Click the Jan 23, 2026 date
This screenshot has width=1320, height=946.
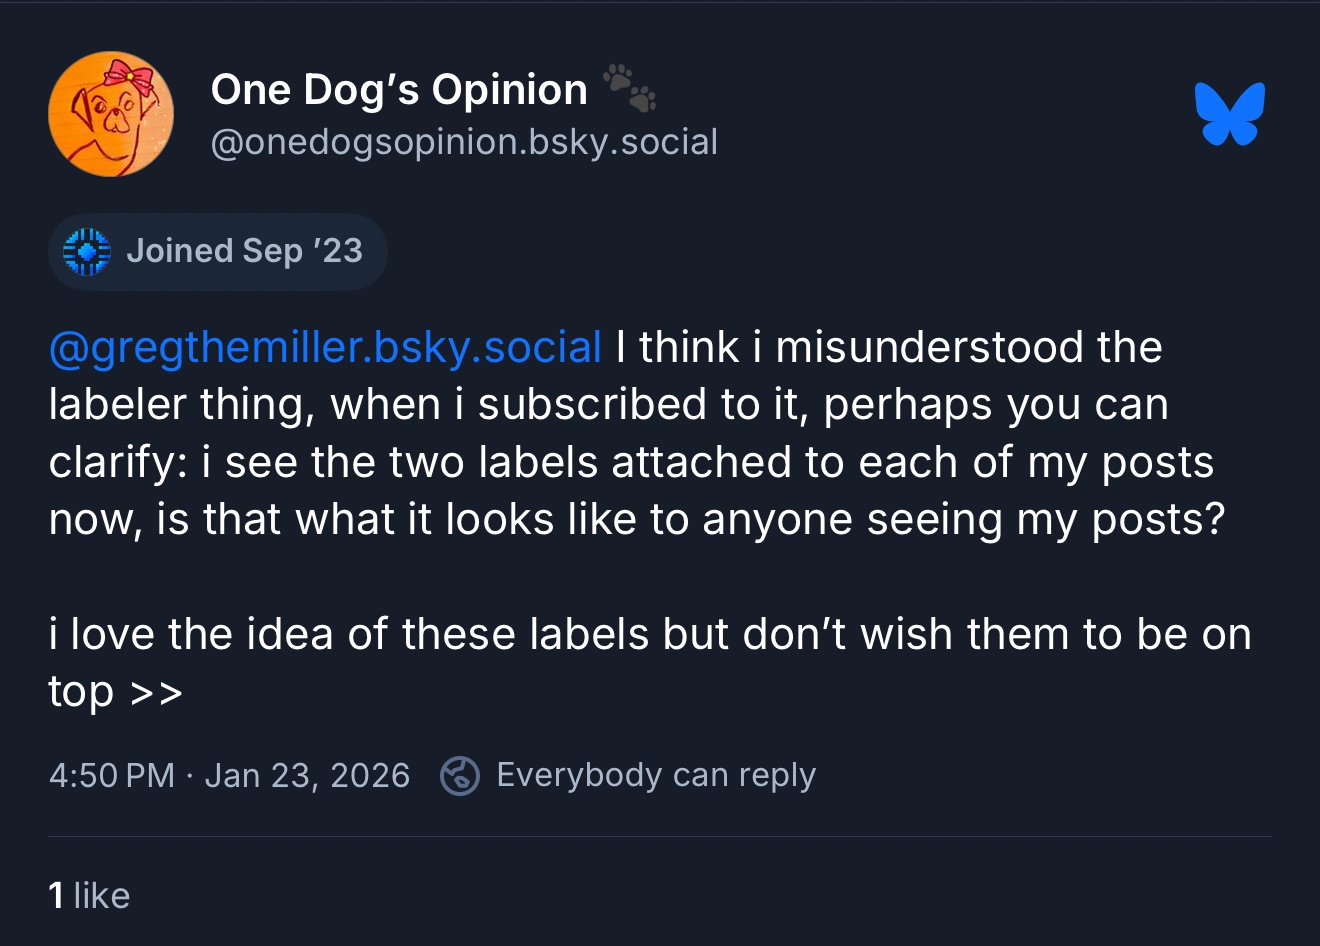coord(307,776)
